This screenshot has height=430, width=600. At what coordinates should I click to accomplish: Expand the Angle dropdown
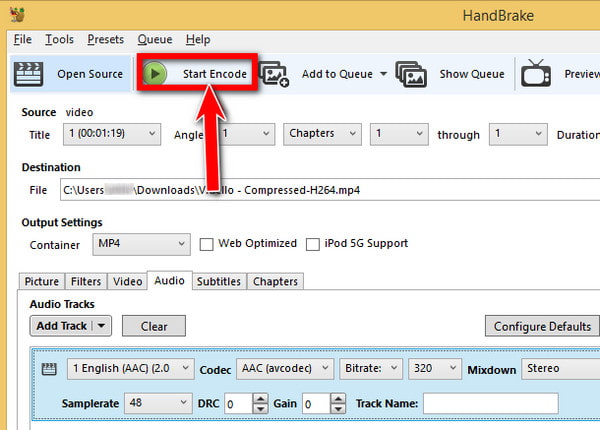point(247,134)
